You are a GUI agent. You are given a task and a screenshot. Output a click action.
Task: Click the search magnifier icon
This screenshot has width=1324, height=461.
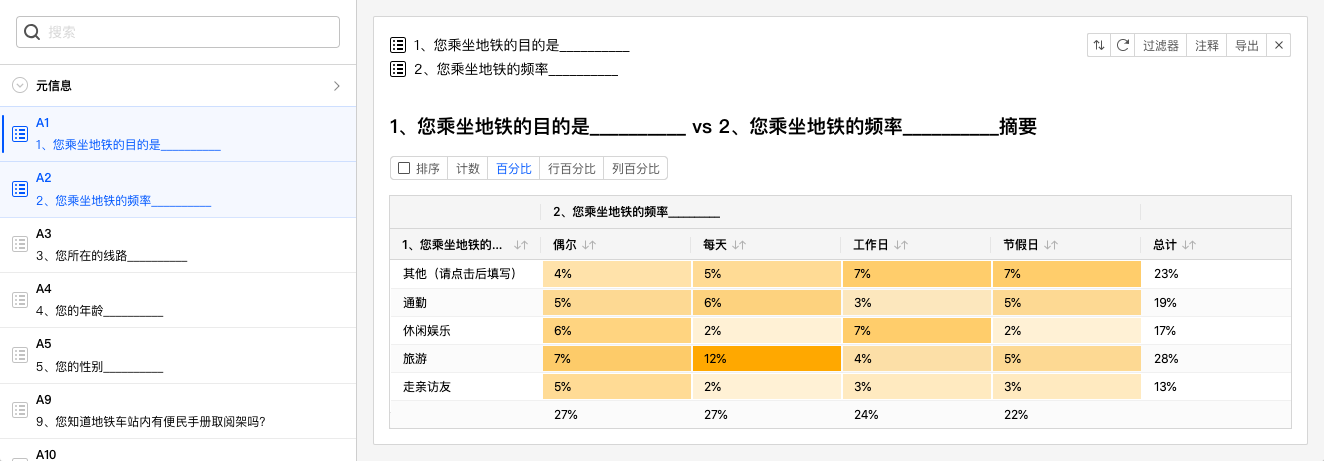pos(32,32)
